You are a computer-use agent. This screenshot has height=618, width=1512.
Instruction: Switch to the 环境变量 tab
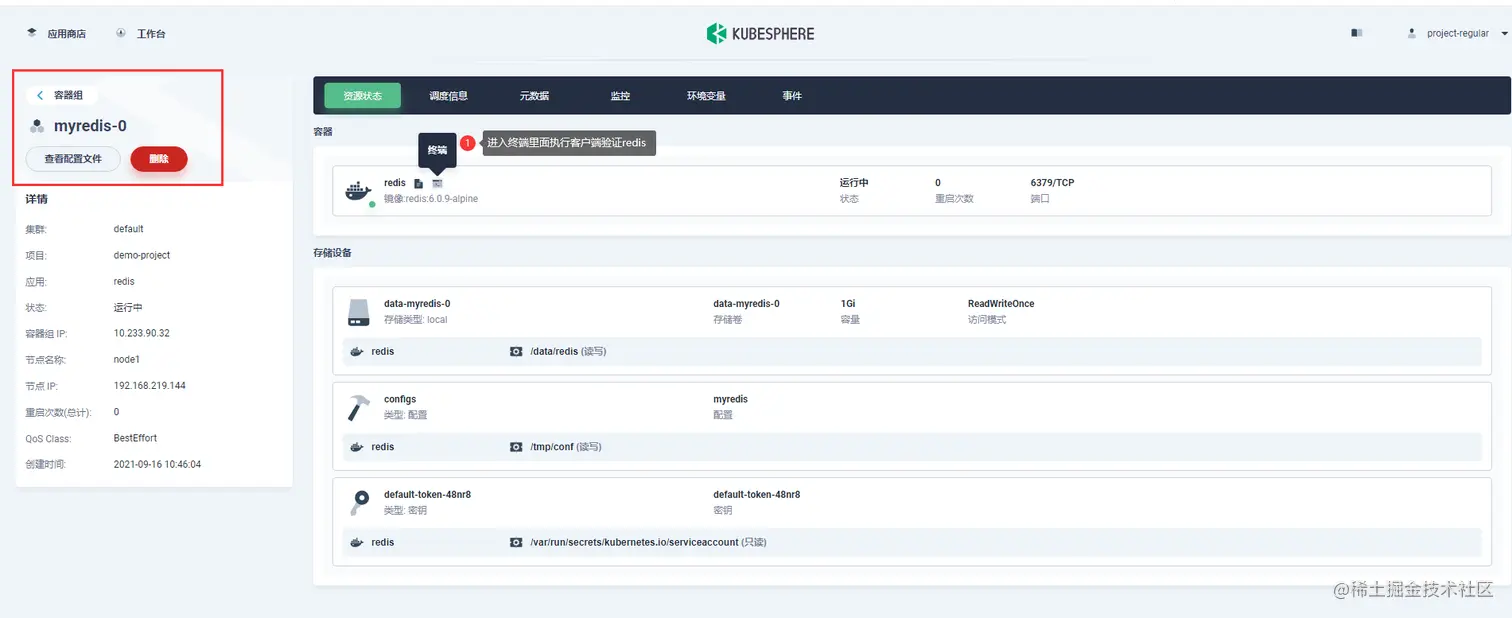coord(706,96)
